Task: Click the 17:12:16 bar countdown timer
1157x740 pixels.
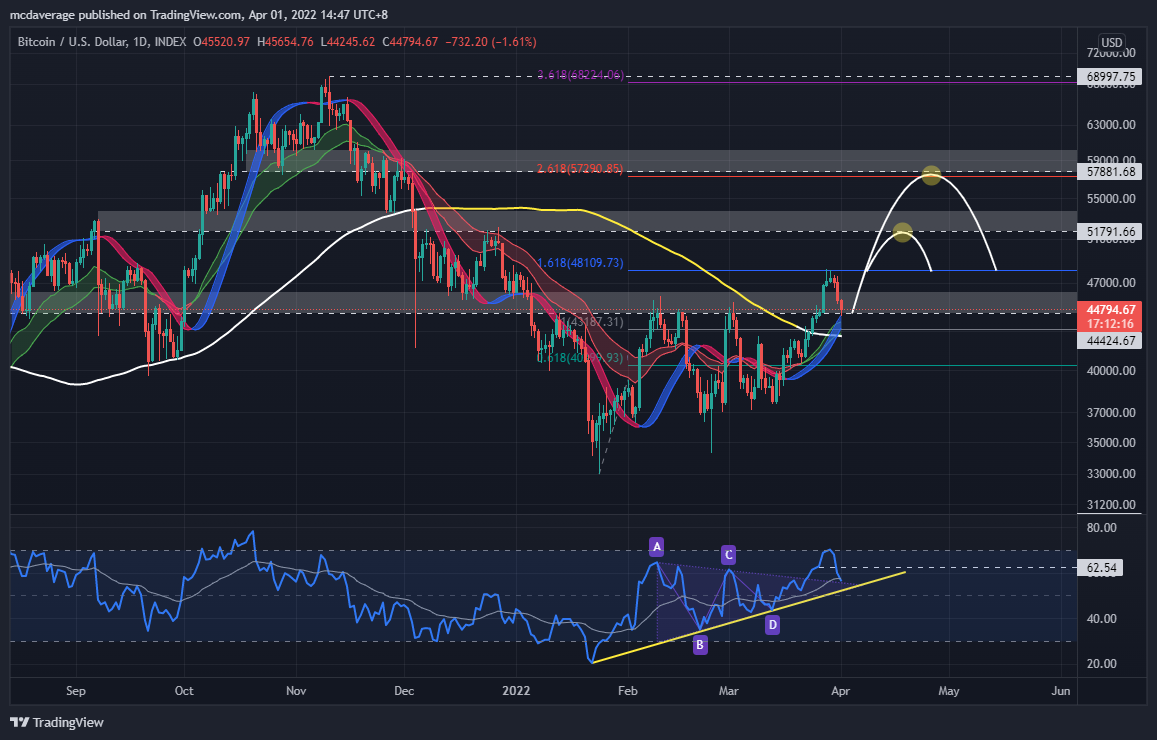Action: pos(1111,324)
